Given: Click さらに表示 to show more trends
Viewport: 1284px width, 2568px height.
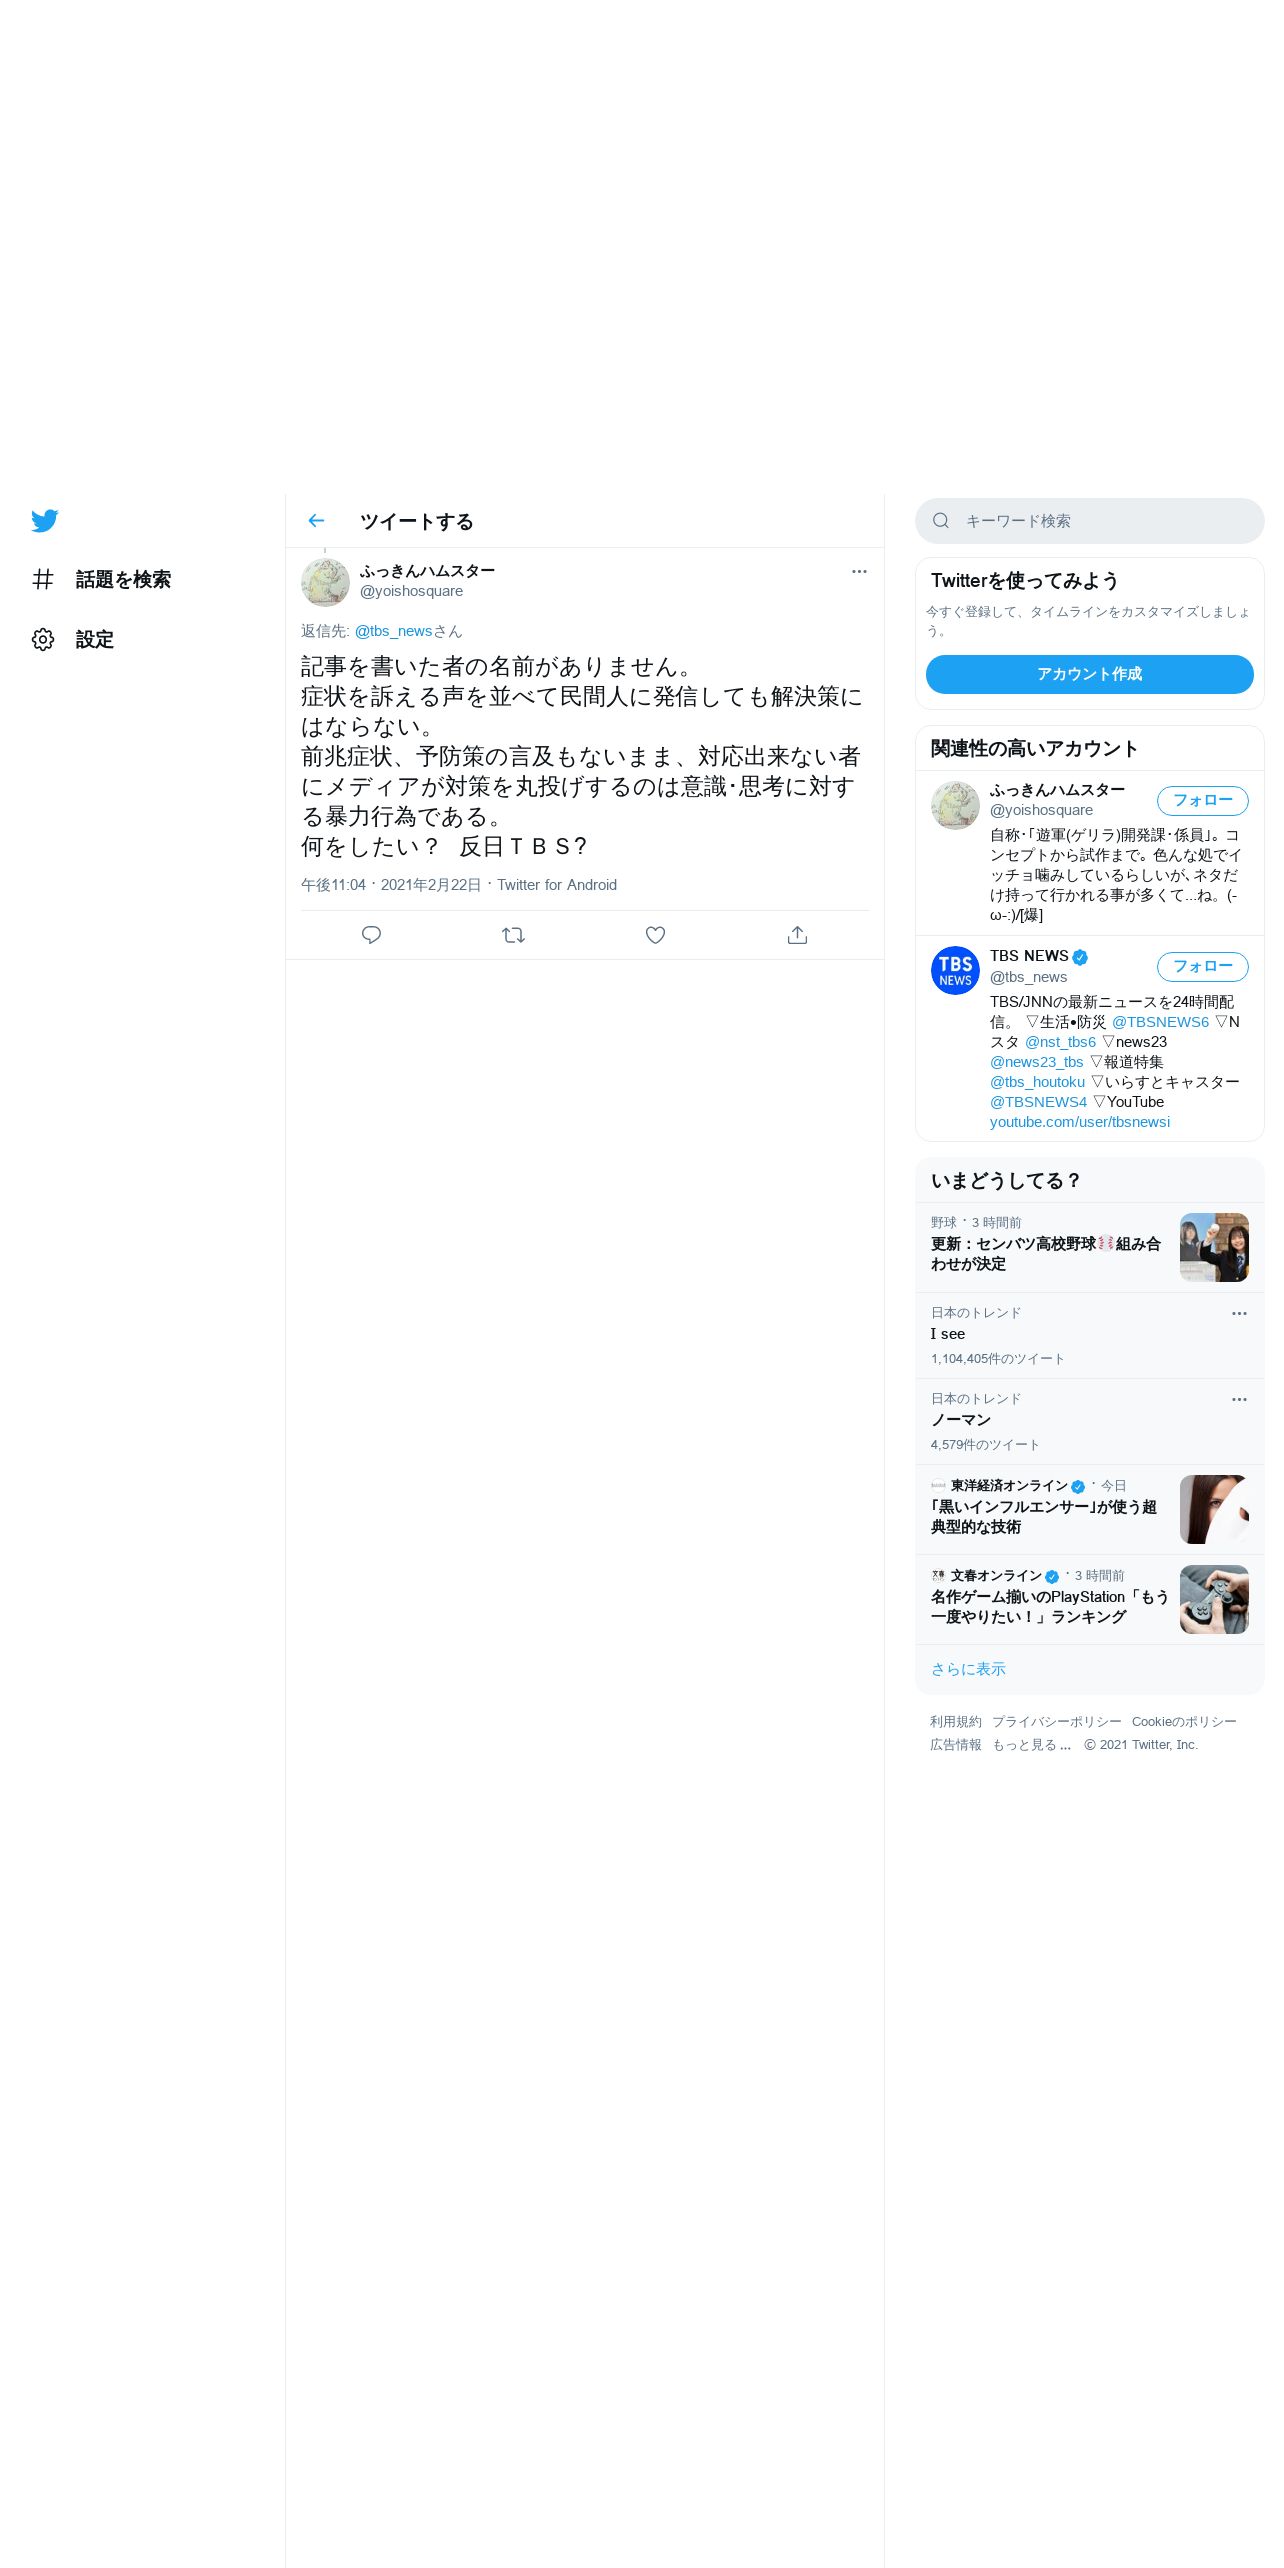Looking at the screenshot, I should tap(968, 1669).
